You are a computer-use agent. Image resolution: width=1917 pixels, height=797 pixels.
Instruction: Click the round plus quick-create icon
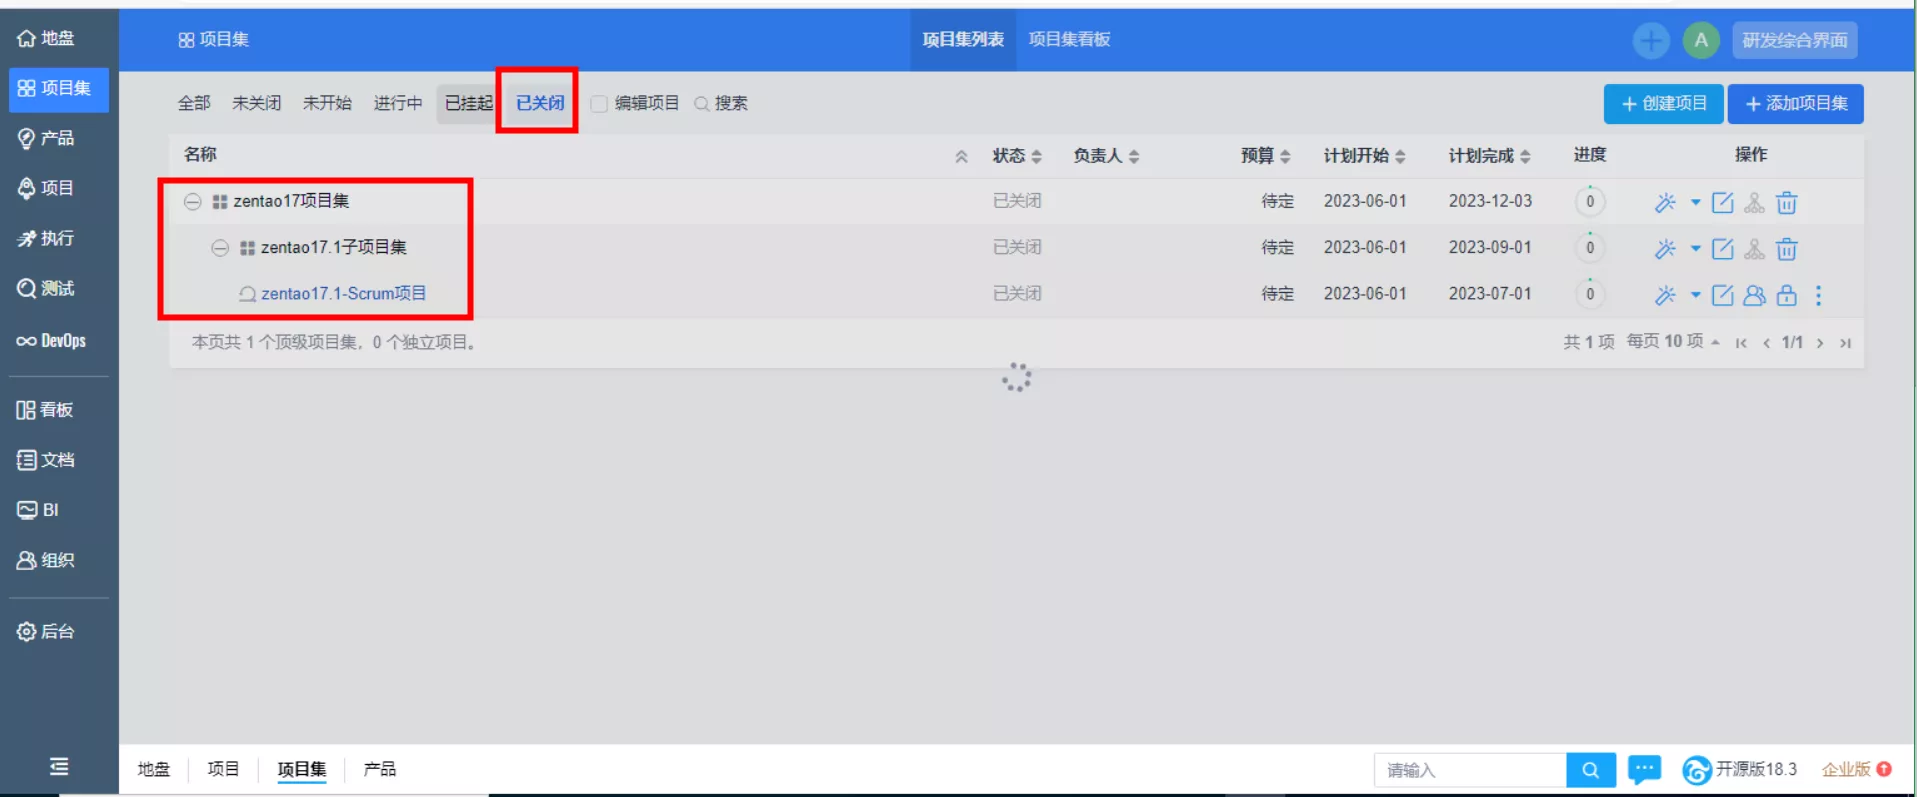(1651, 41)
